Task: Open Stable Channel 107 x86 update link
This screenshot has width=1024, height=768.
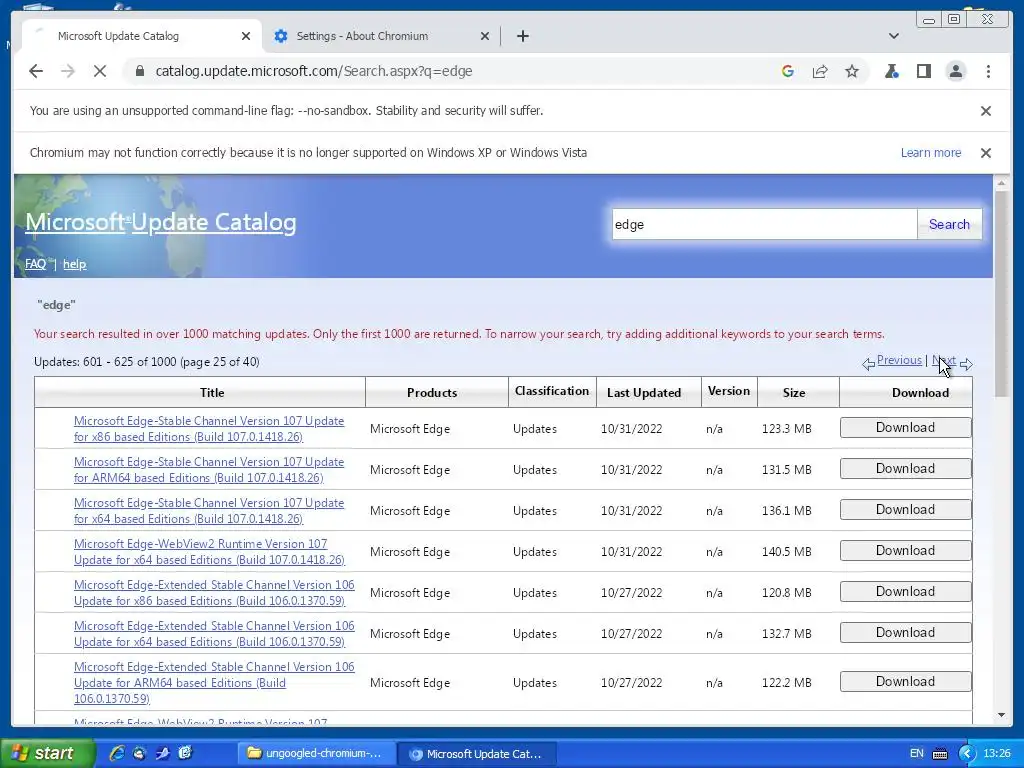Action: (x=209, y=429)
